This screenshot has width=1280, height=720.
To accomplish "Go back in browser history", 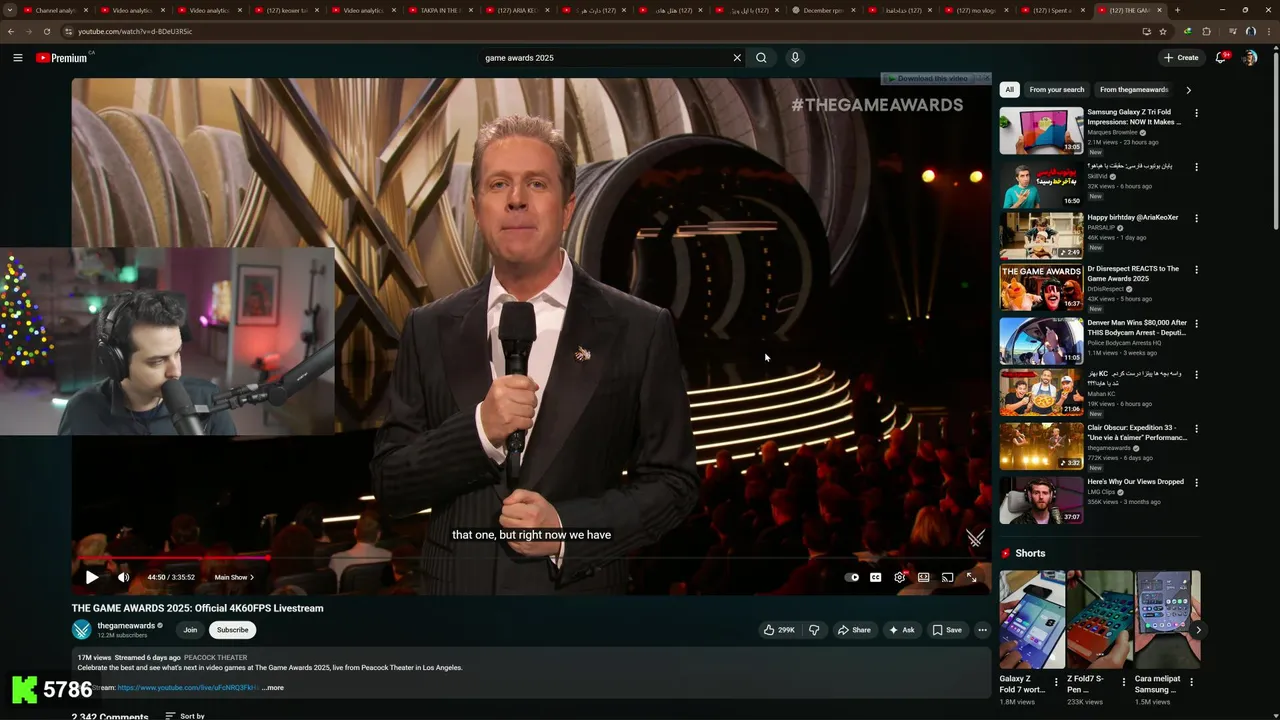I will click(11, 31).
